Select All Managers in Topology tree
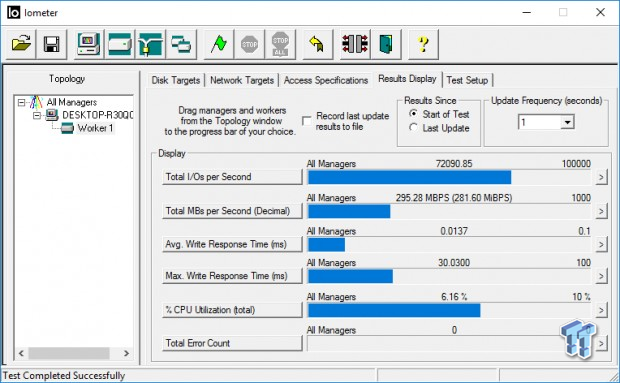620x383 pixels. coord(72,102)
